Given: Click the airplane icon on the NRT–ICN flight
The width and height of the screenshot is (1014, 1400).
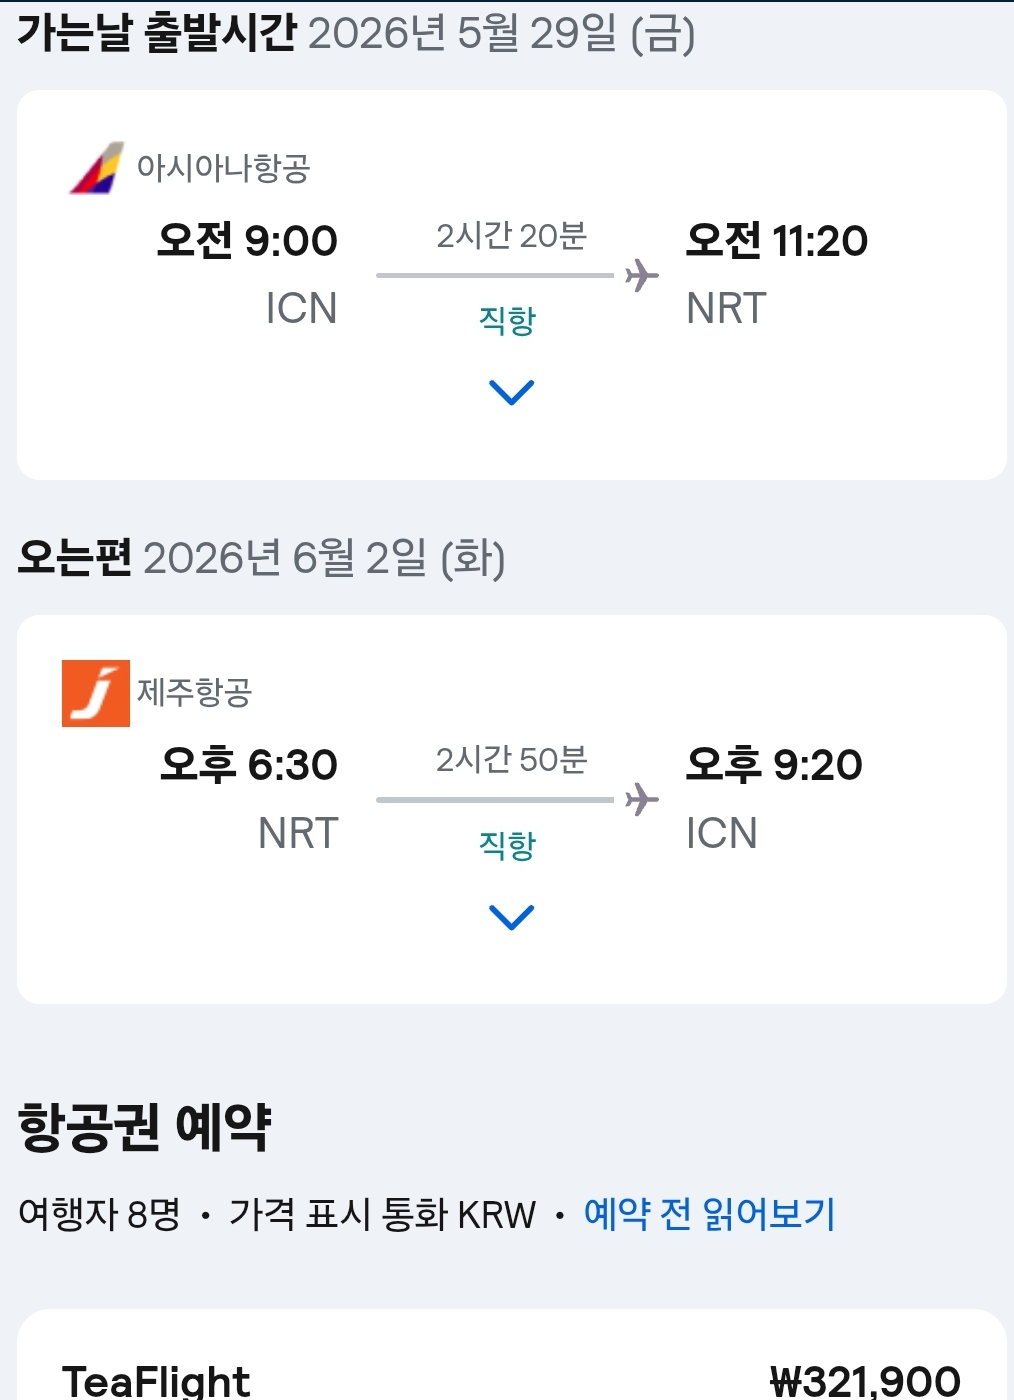Looking at the screenshot, I should click(642, 800).
